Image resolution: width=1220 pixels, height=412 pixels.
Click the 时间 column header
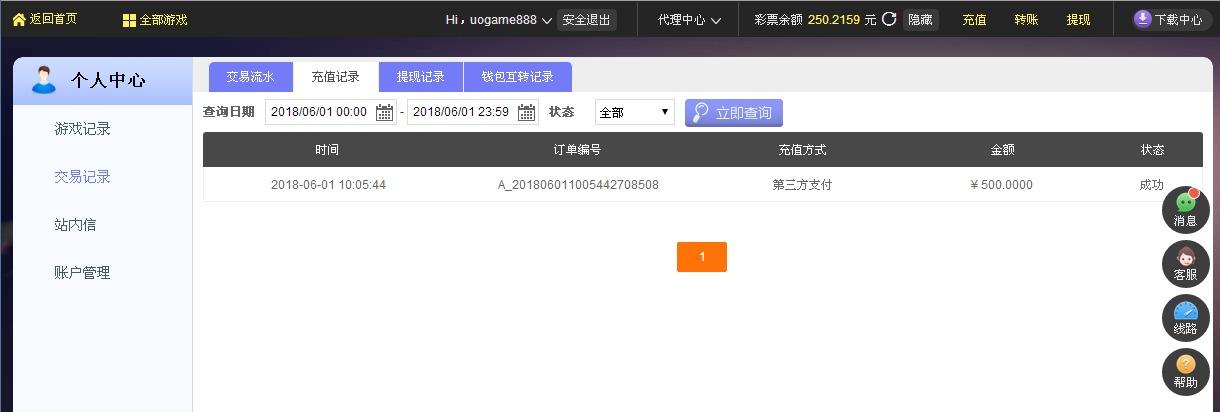click(x=327, y=150)
